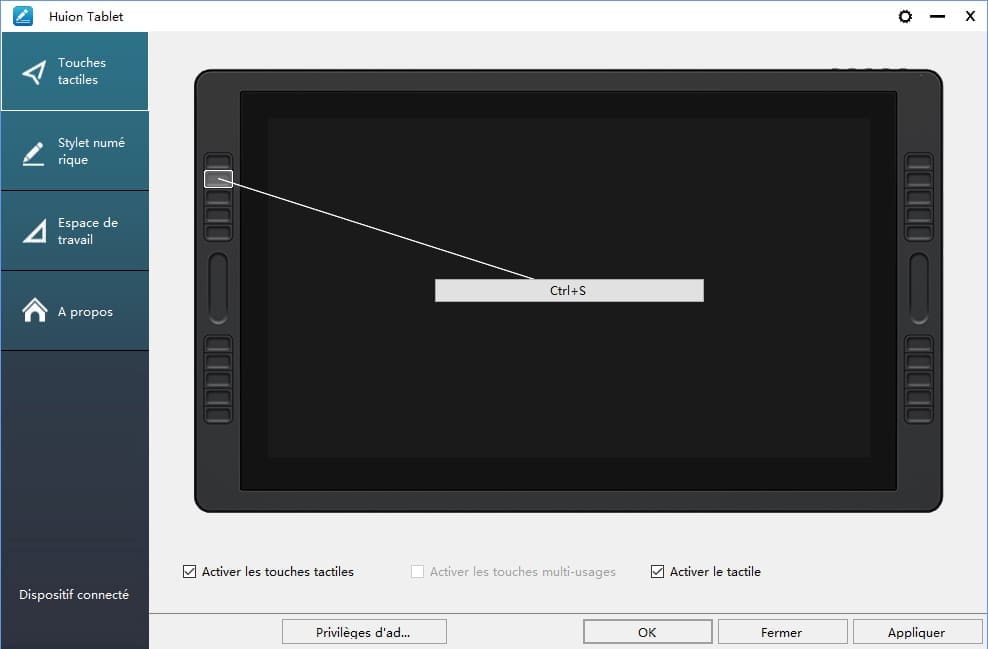Select the fourth key in the upper-left key group
The height and width of the screenshot is (649, 988).
tap(219, 215)
